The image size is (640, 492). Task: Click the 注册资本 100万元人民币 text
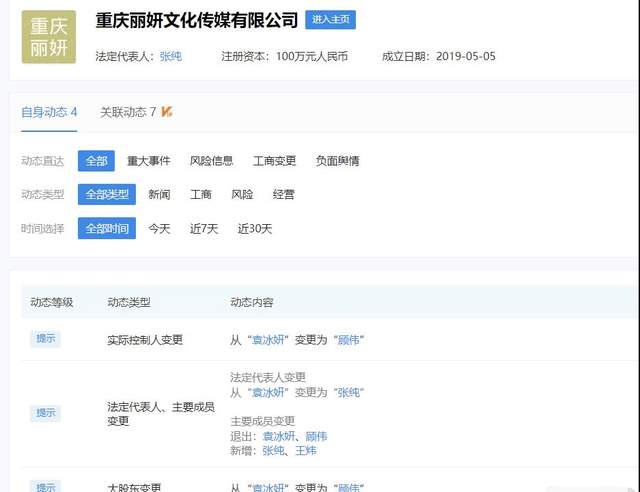pyautogui.click(x=284, y=56)
